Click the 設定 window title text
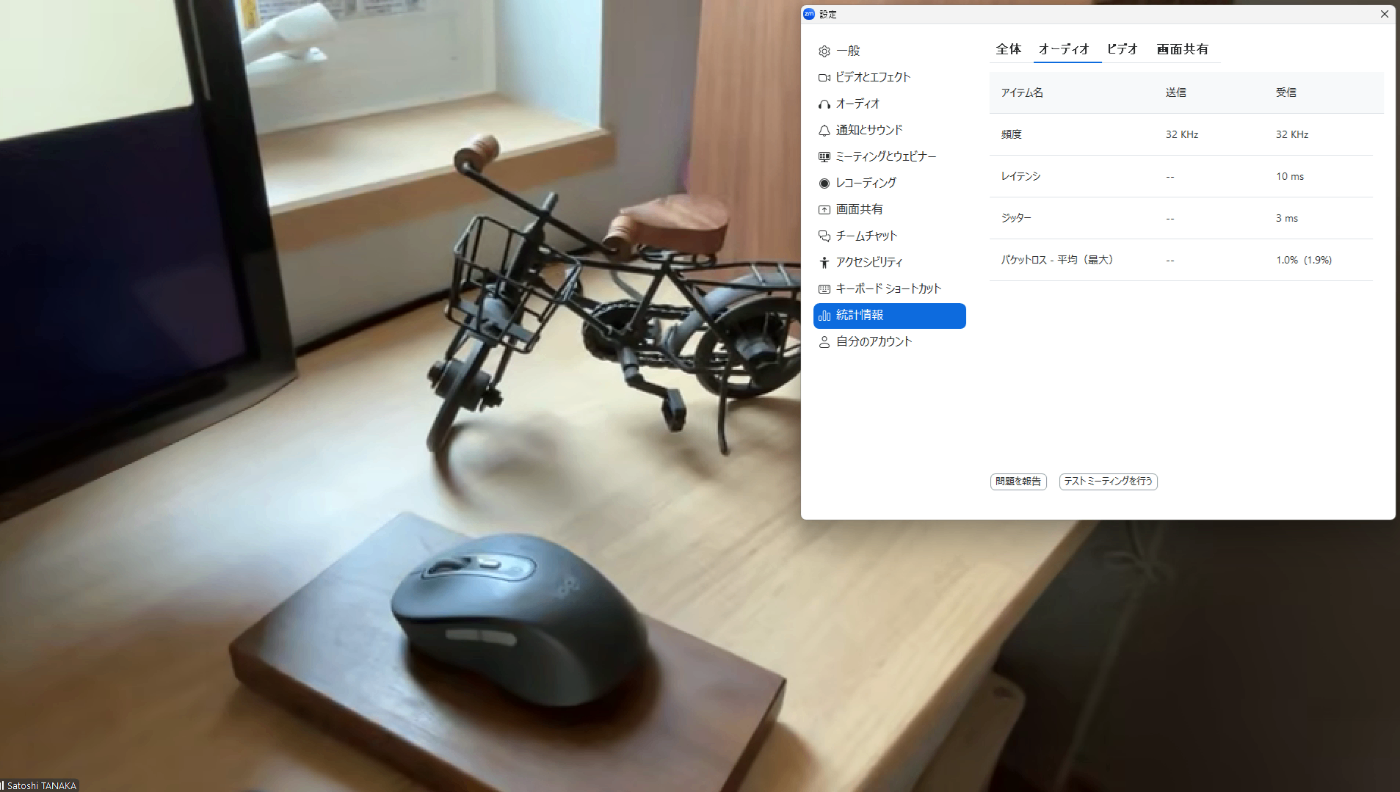The height and width of the screenshot is (792, 1400). pos(828,14)
